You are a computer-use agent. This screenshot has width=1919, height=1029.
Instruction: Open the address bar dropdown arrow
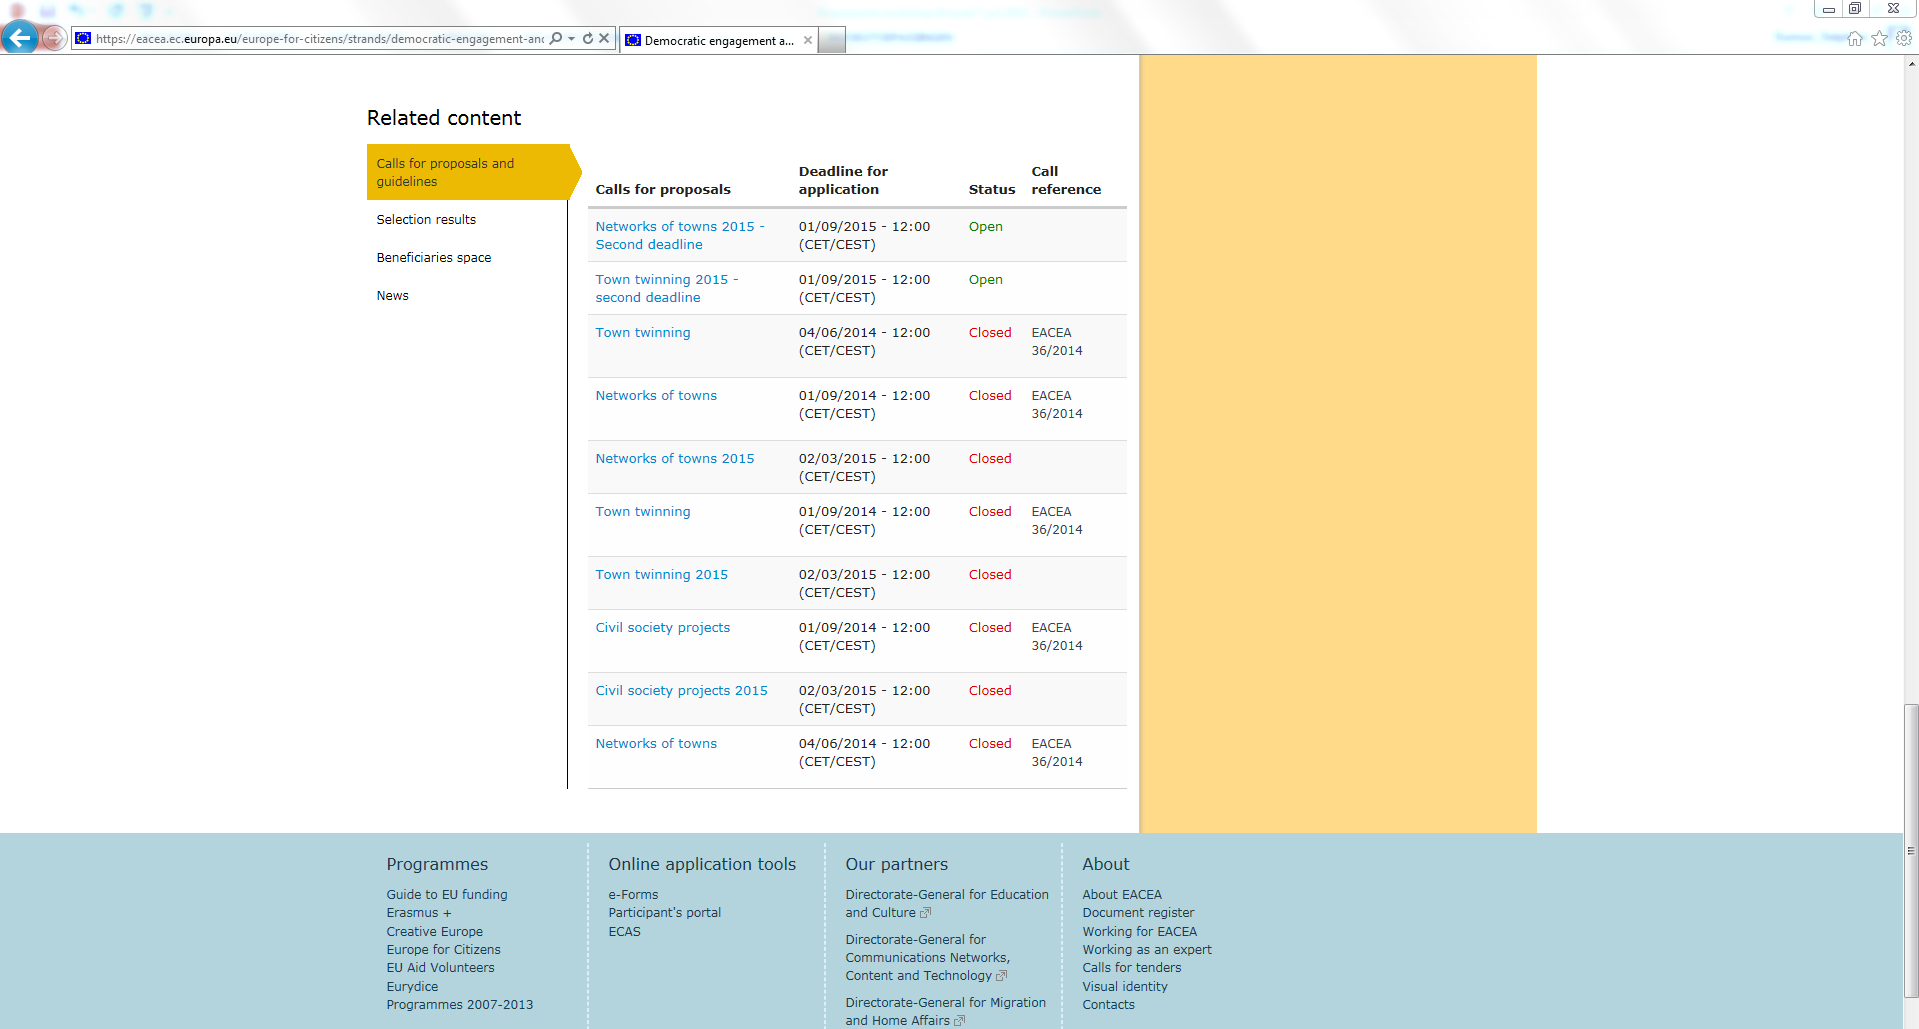pos(571,39)
